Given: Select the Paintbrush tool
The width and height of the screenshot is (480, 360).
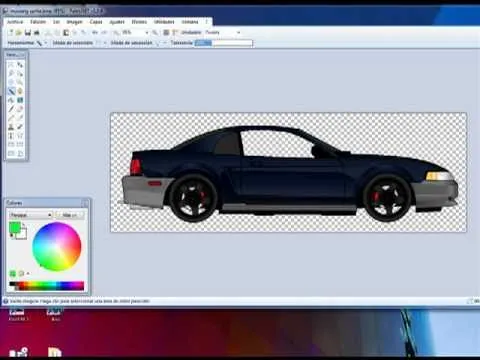Looking at the screenshot, I should [11, 109].
